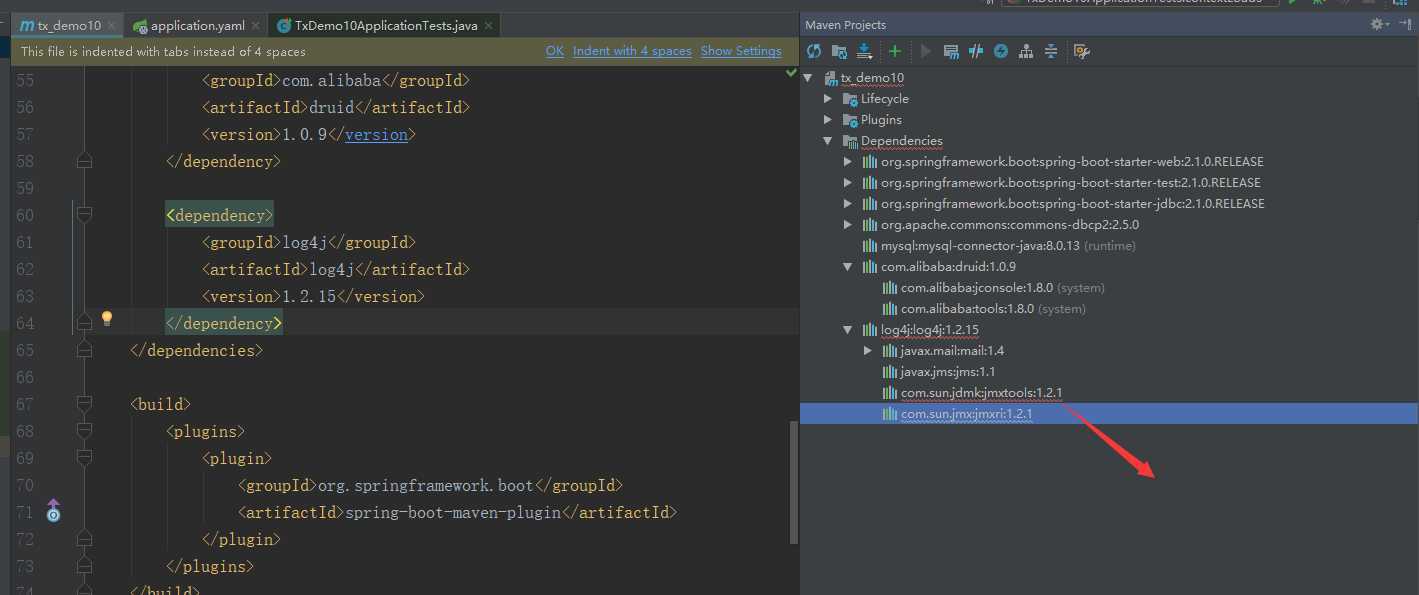Viewport: 1419px width, 595px height.
Task: Click the druid artifactId text
Action: point(332,107)
